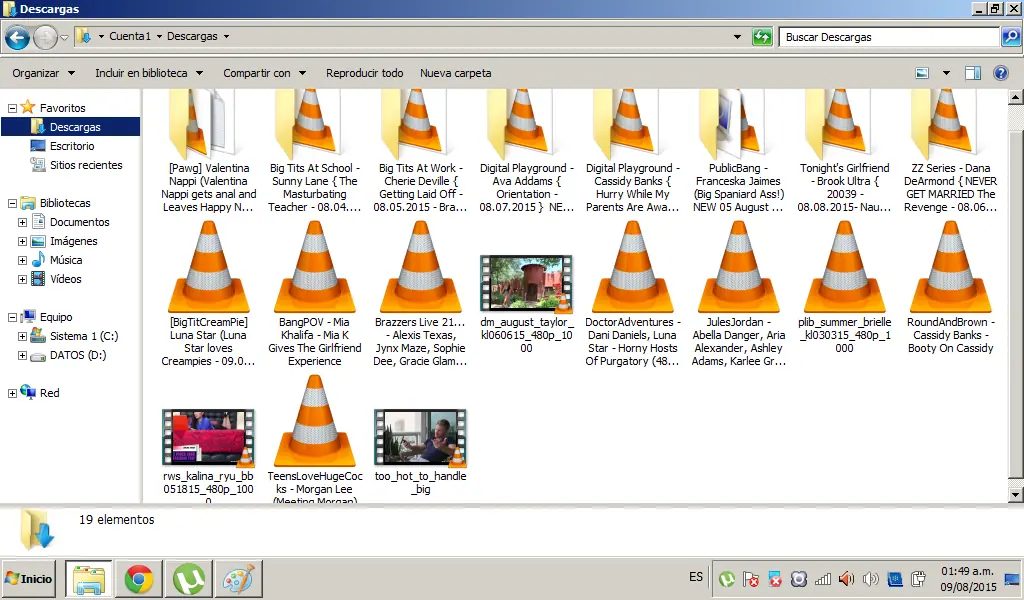Image resolution: width=1024 pixels, height=600 pixels.
Task: Click the Cuenta1 breadcrumb in the address bar
Action: click(130, 37)
